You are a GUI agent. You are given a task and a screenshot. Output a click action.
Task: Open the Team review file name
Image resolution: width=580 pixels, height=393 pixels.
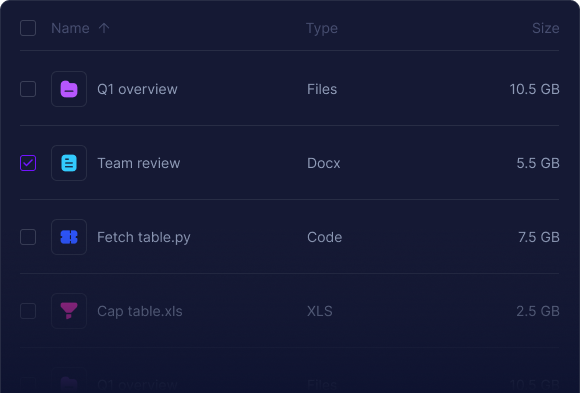[139, 163]
